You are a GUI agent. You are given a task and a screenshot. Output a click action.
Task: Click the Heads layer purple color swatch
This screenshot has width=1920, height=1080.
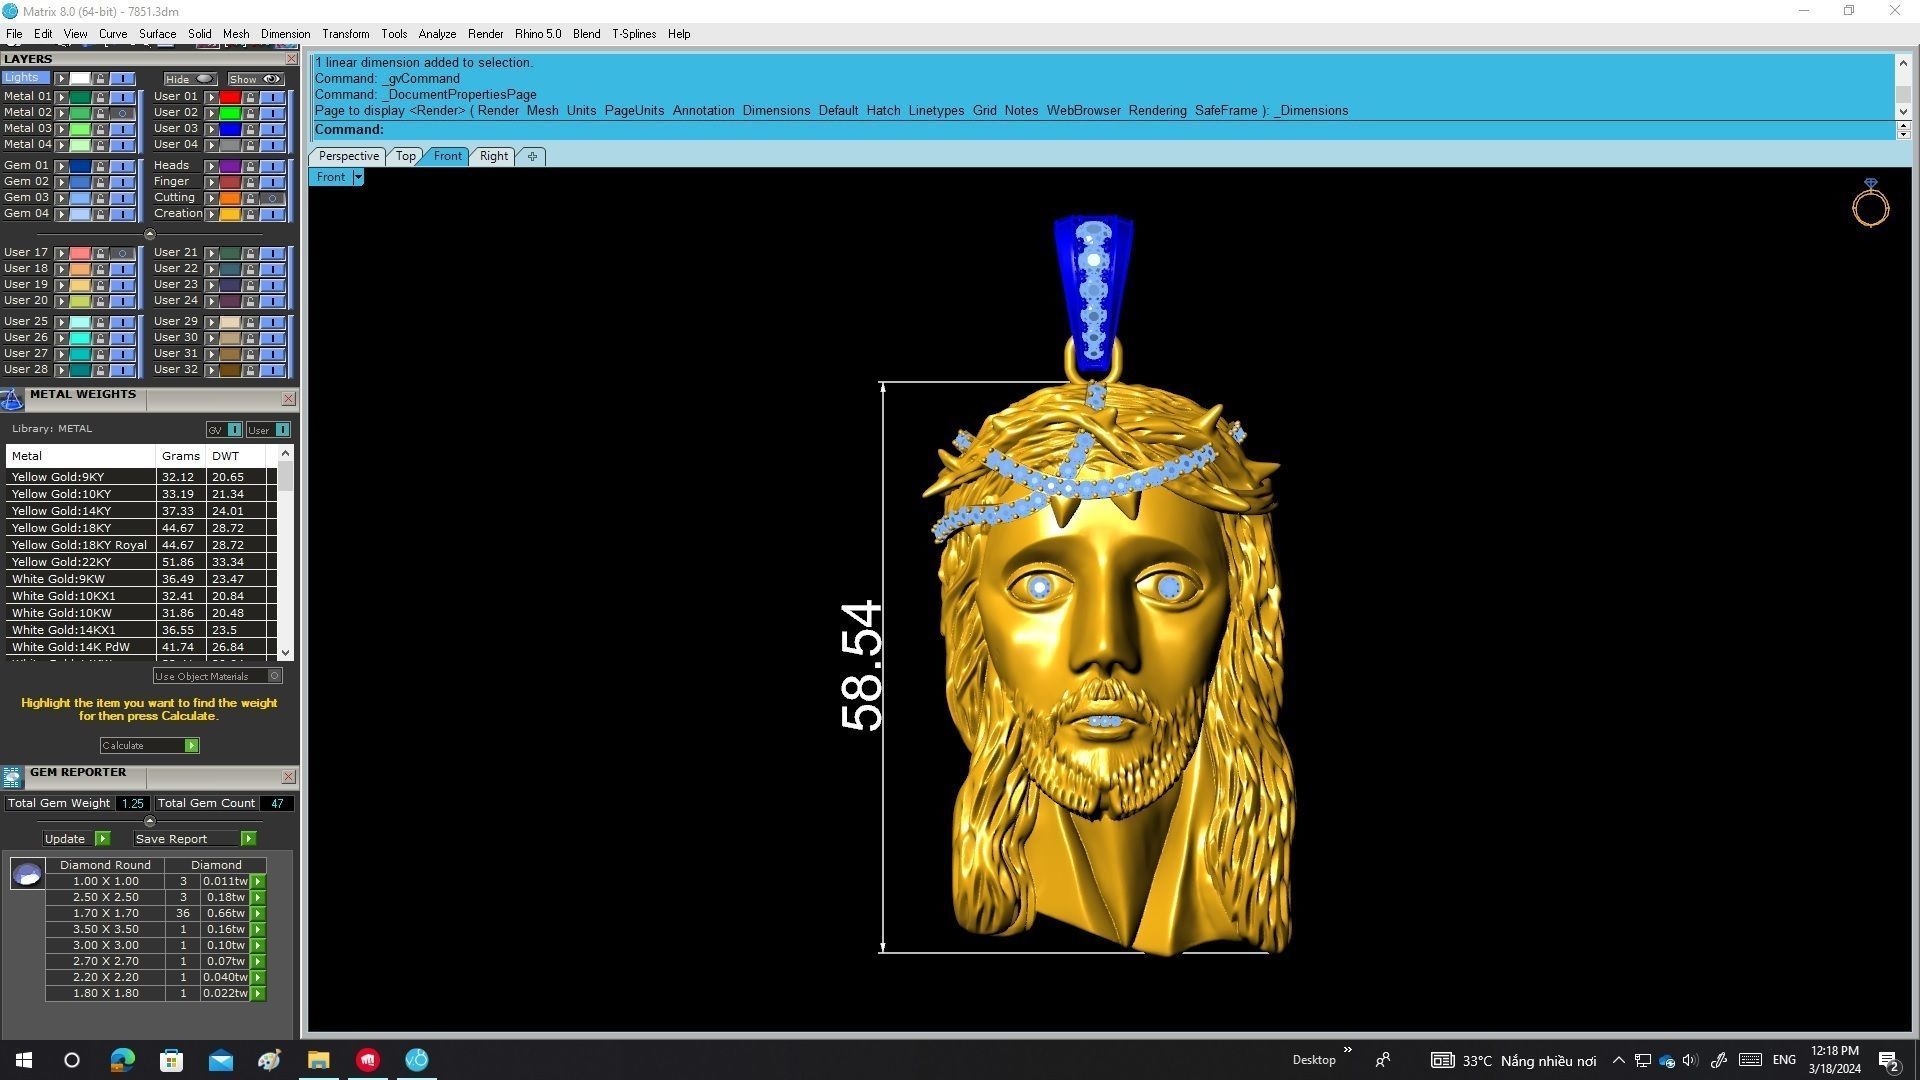[229, 166]
